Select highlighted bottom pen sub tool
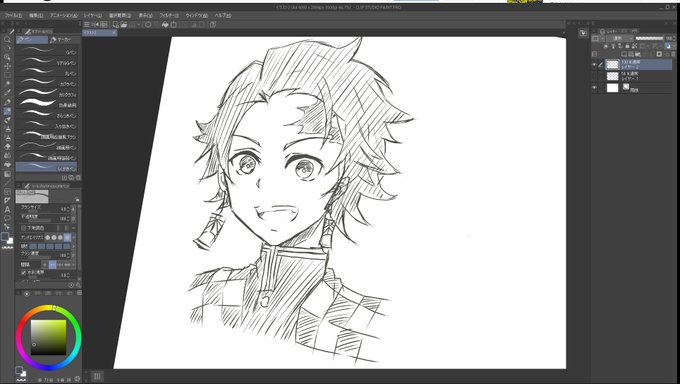This screenshot has height=384, width=680. click(46, 167)
